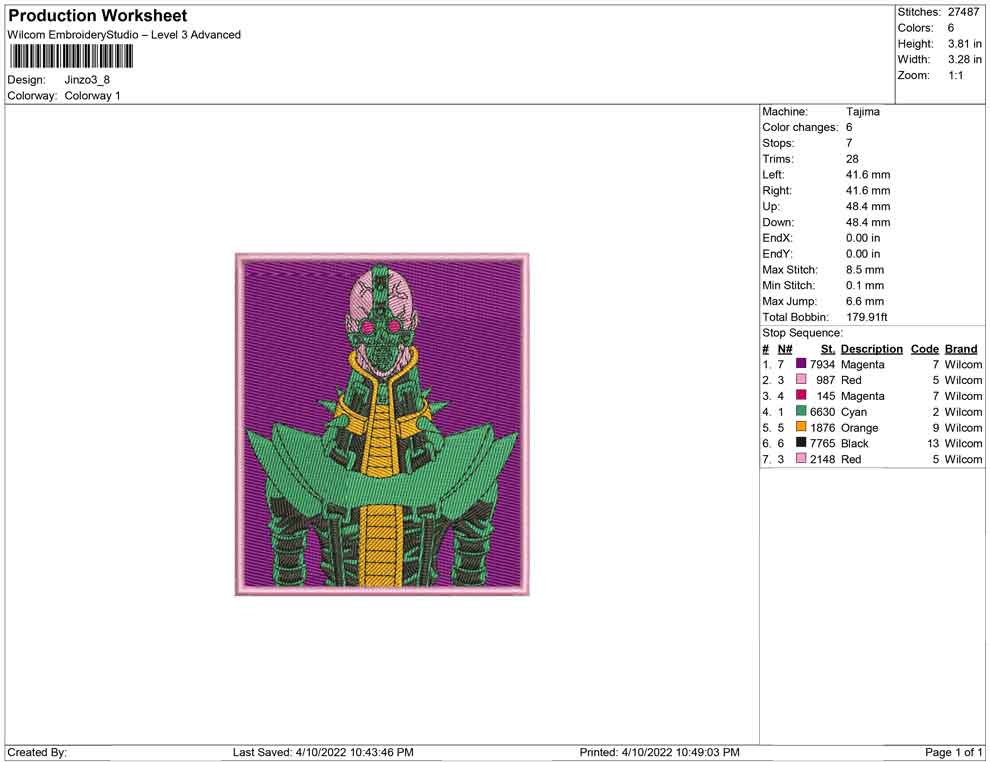Click the green Cyan color swatch
Image resolution: width=990 pixels, height=762 pixels.
point(801,410)
